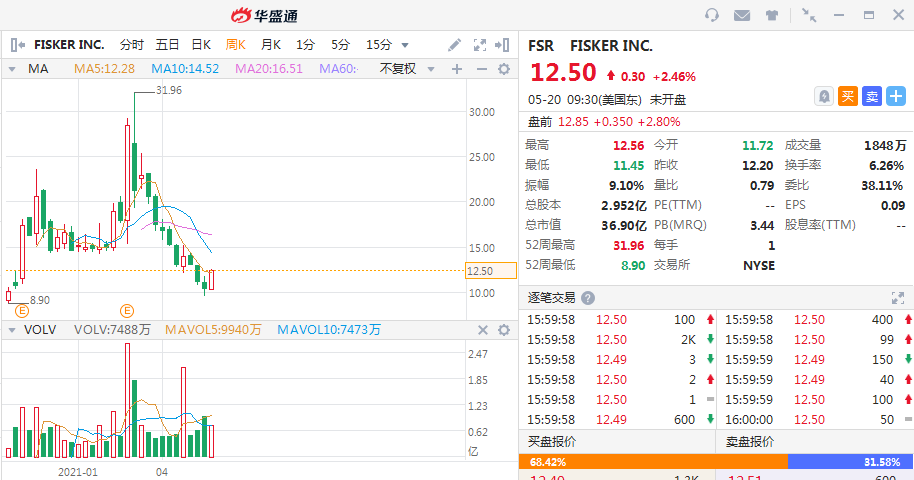Open help for tick-by-tick trades
The image size is (914, 480).
coord(588,298)
